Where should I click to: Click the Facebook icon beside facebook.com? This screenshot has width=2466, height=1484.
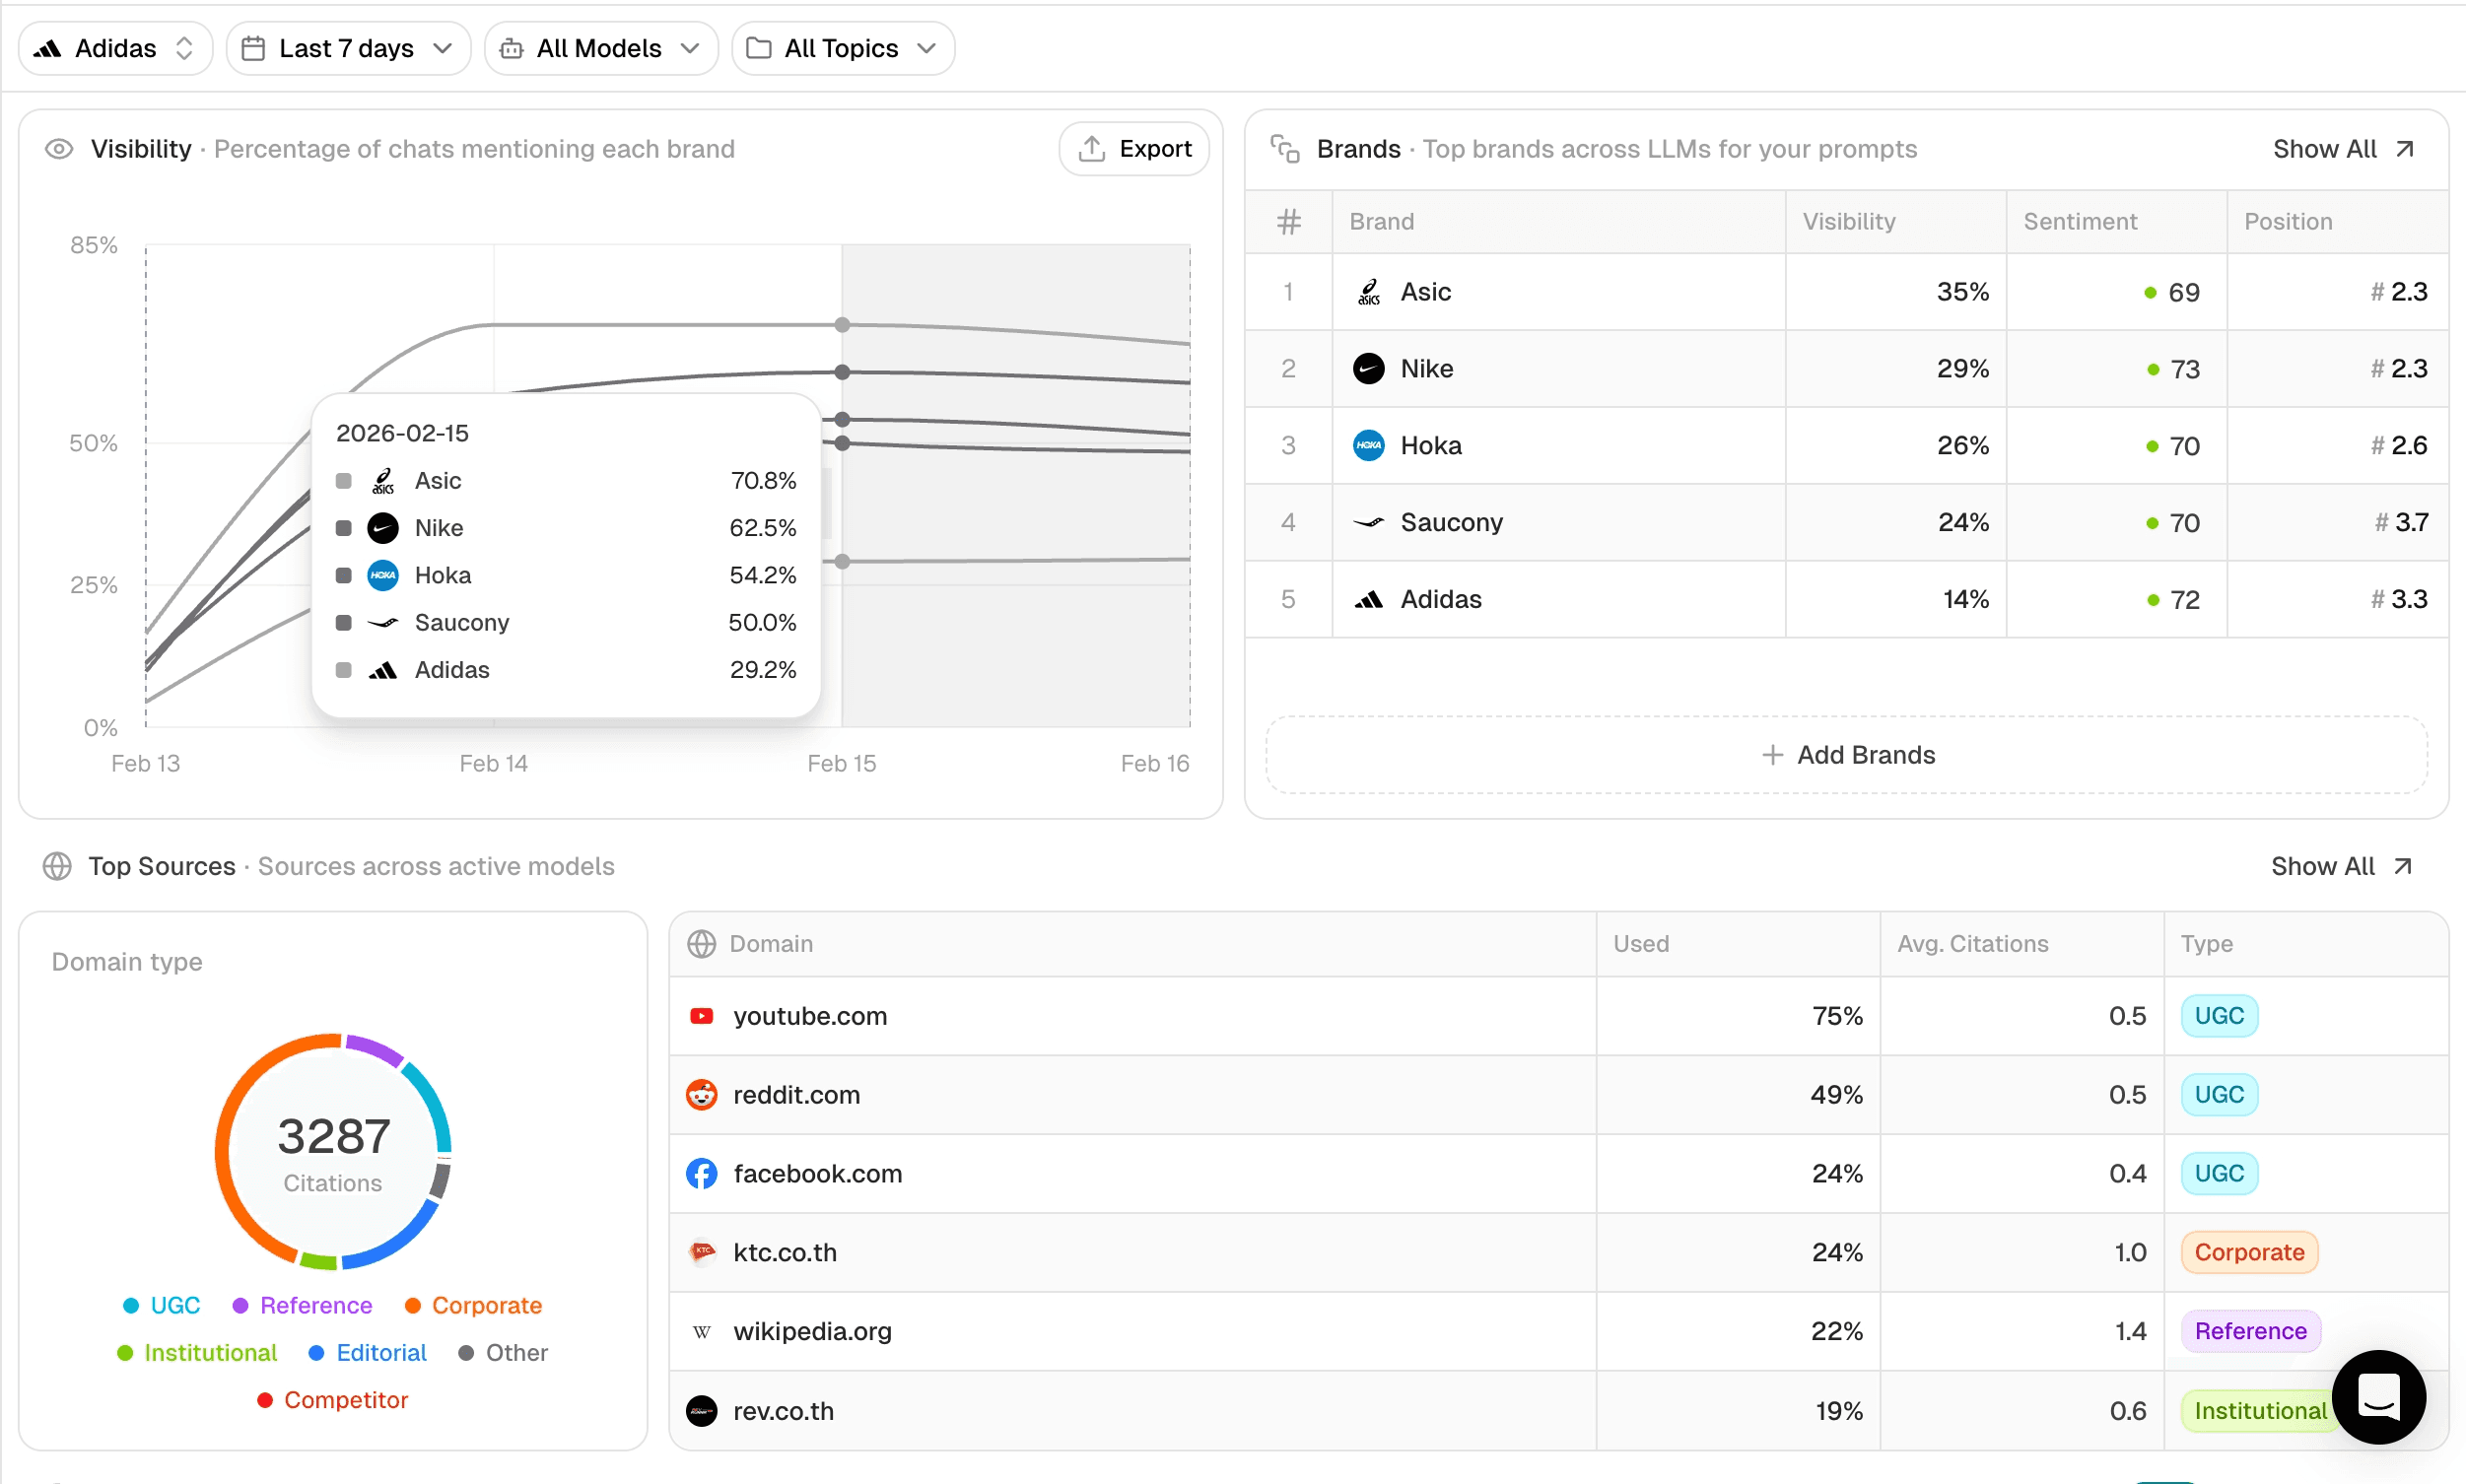(702, 1174)
